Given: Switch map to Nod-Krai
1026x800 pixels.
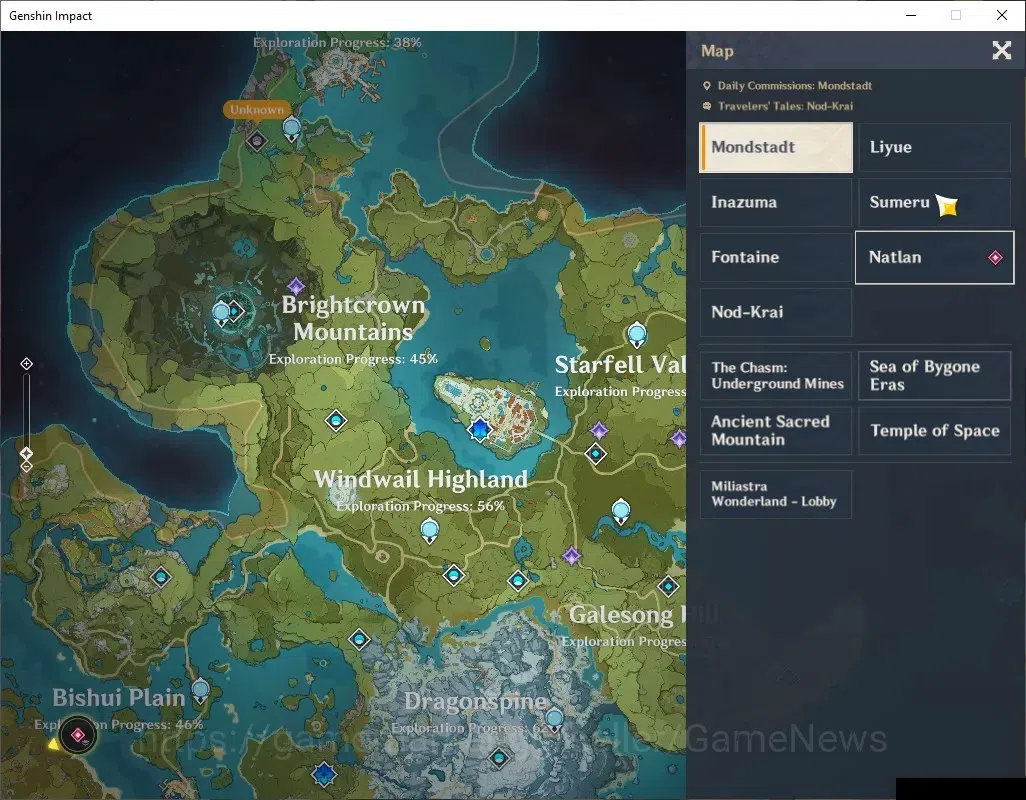Looking at the screenshot, I should tap(776, 313).
